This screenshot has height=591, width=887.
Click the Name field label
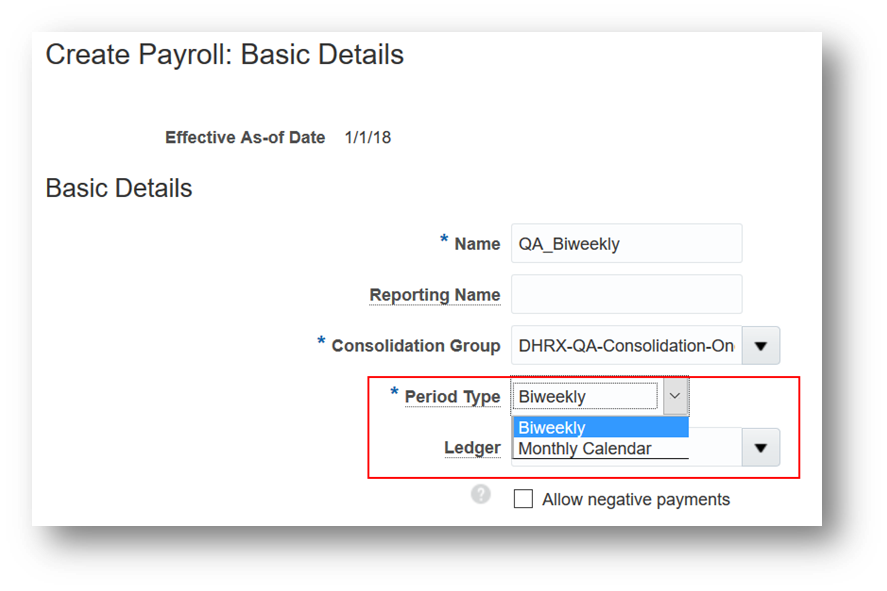477,244
